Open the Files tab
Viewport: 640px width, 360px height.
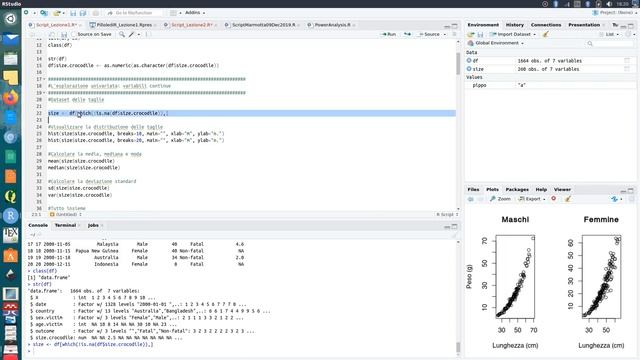point(473,189)
